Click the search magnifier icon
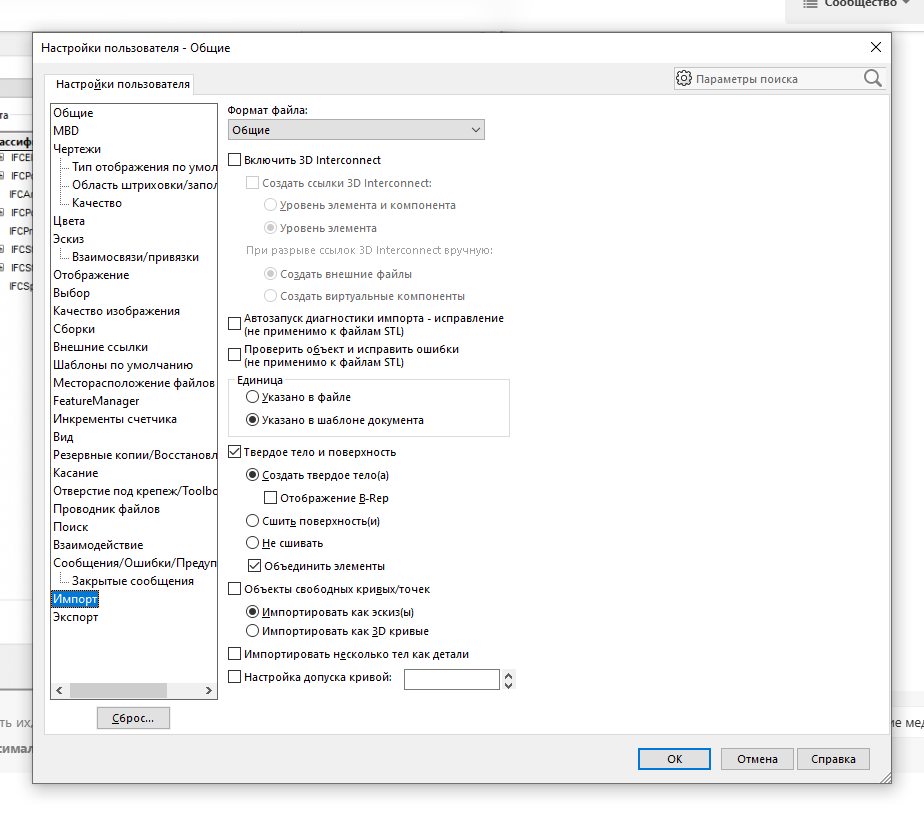 click(x=872, y=78)
